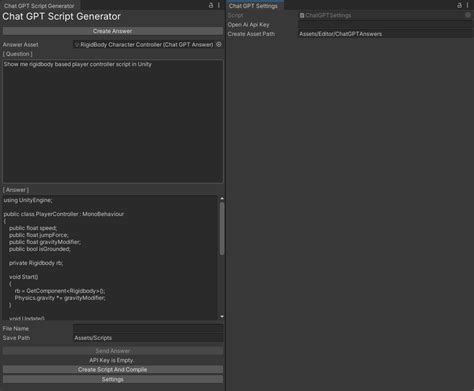
Task: Select the Chat GPT Script Generator tab
Action: click(x=39, y=6)
